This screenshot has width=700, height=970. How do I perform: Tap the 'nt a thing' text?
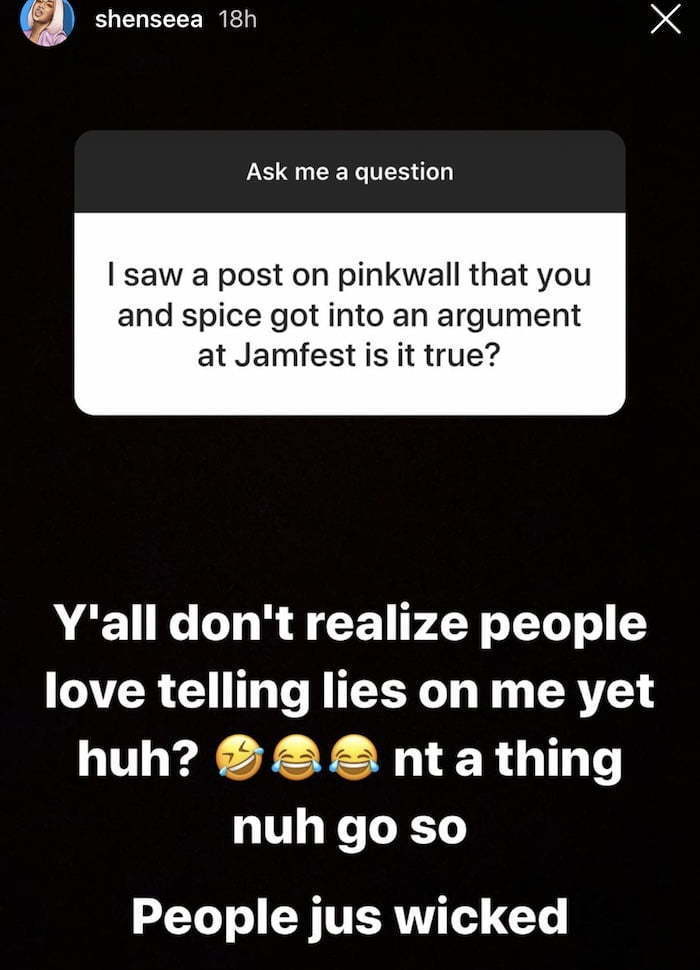(507, 760)
